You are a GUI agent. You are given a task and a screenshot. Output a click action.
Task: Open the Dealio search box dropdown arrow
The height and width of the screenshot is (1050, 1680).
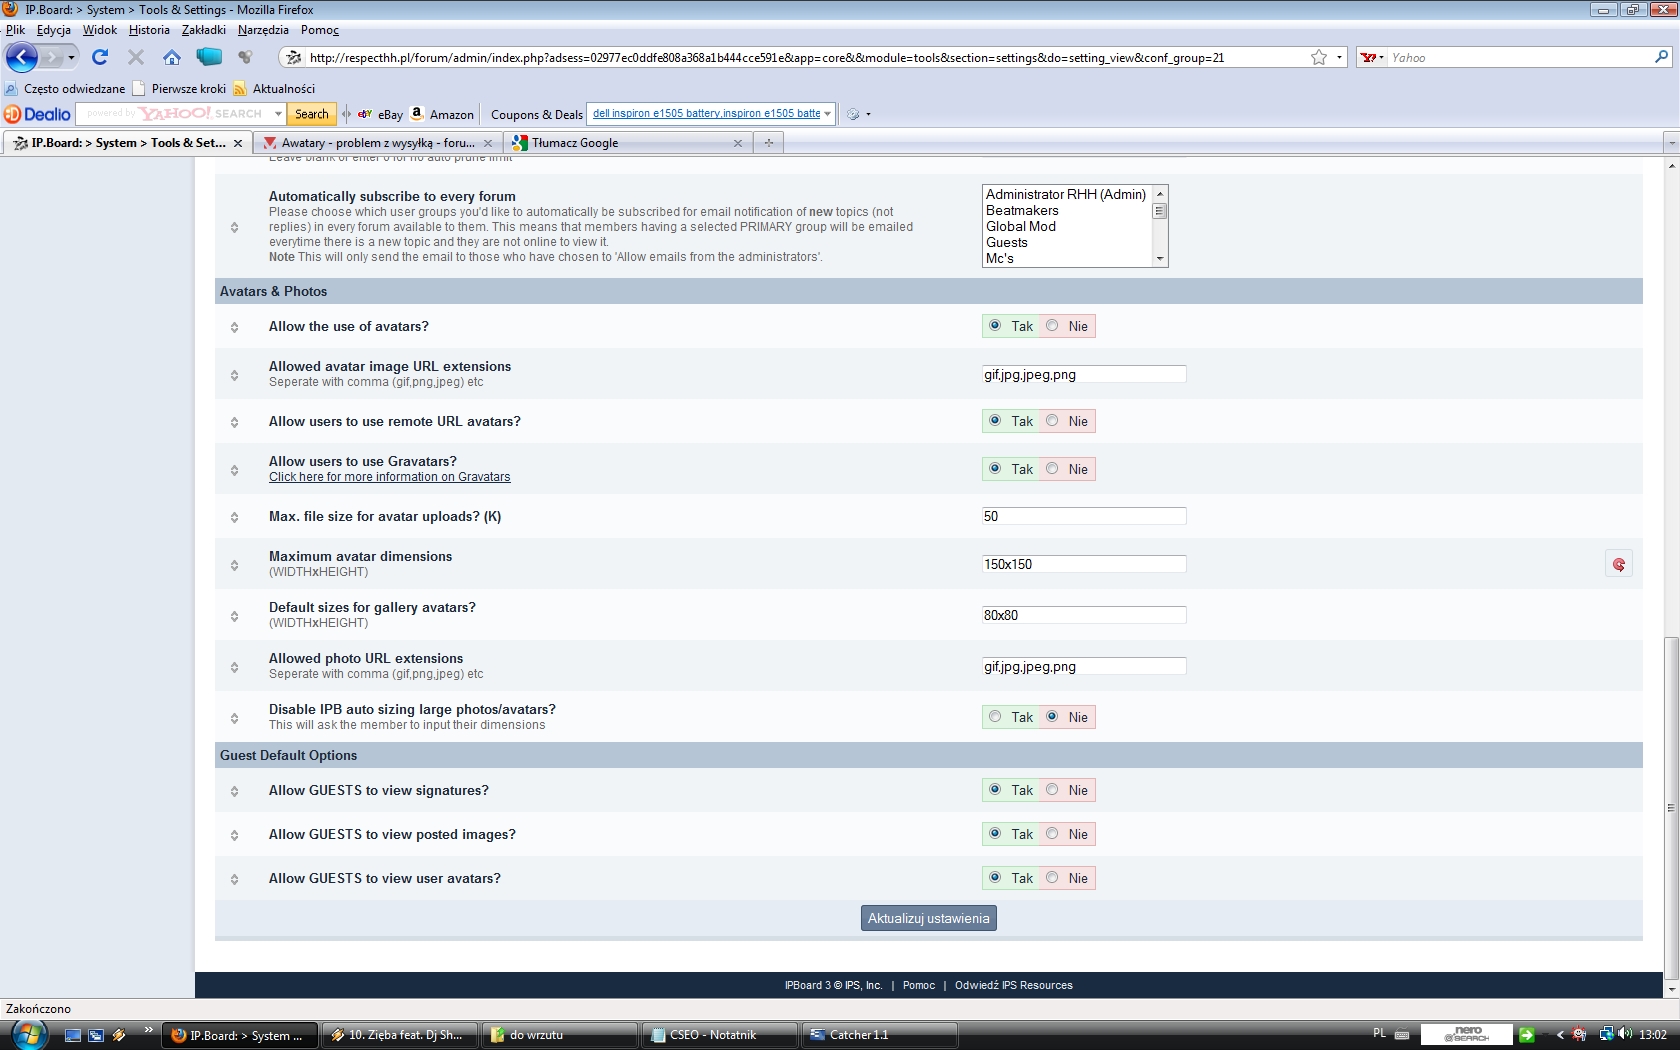pos(278,114)
